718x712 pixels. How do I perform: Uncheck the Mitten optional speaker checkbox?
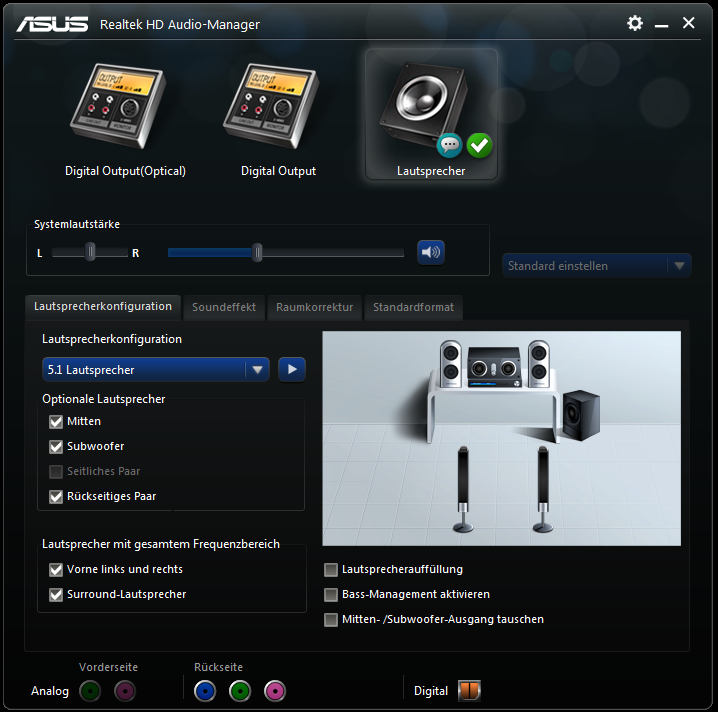pyautogui.click(x=56, y=422)
